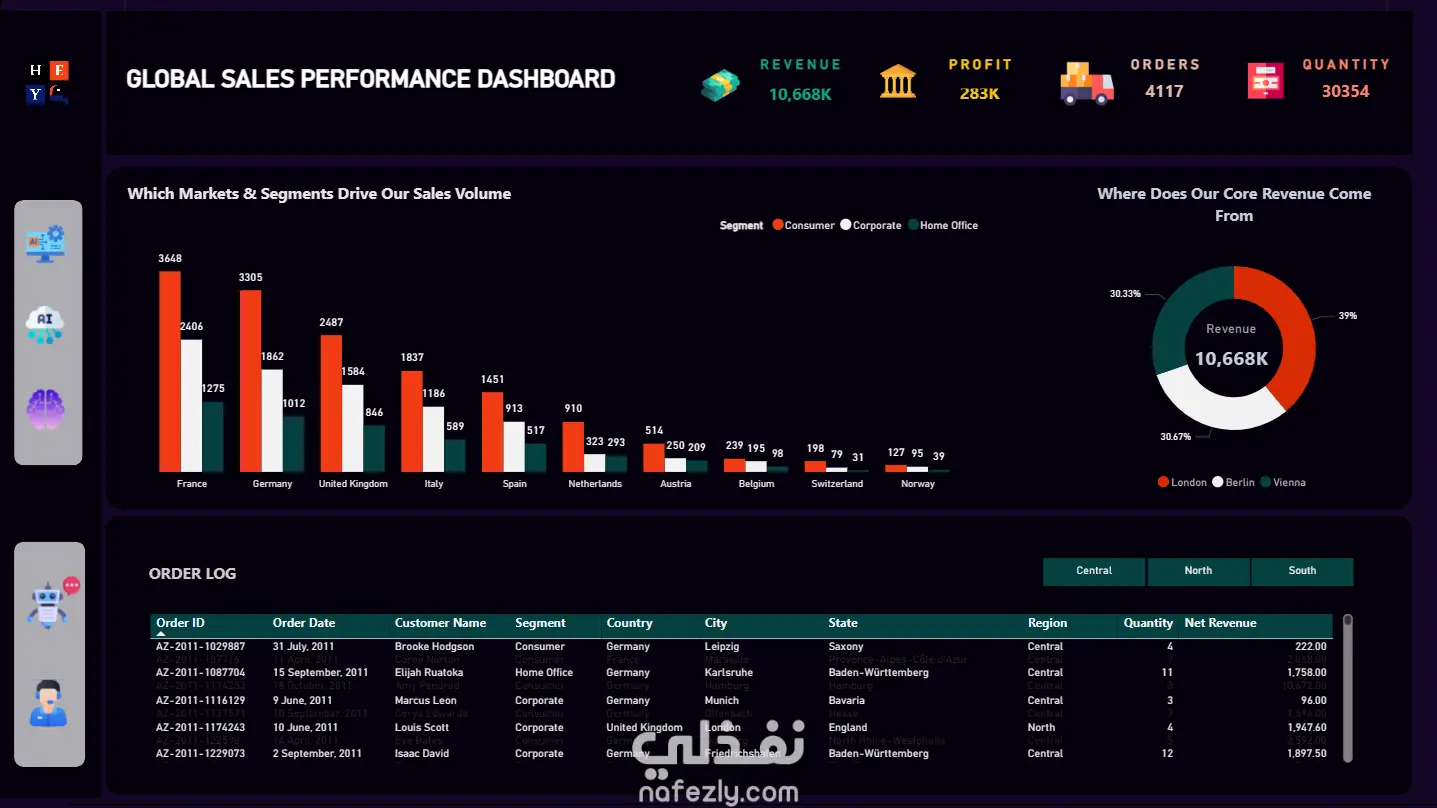Click the Orders 4117 card value
Viewport: 1437px width, 808px height.
pyautogui.click(x=1164, y=92)
